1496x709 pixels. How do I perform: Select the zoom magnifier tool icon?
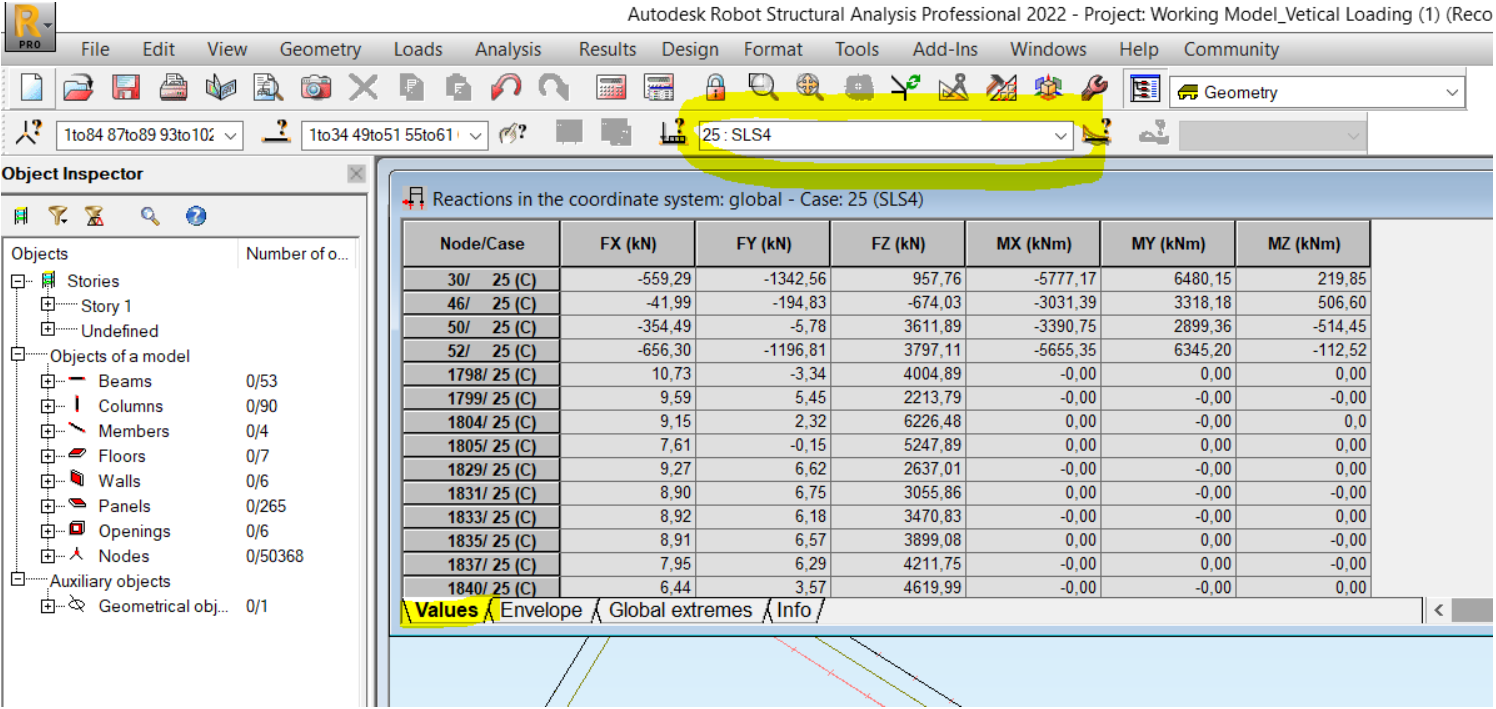coord(763,87)
